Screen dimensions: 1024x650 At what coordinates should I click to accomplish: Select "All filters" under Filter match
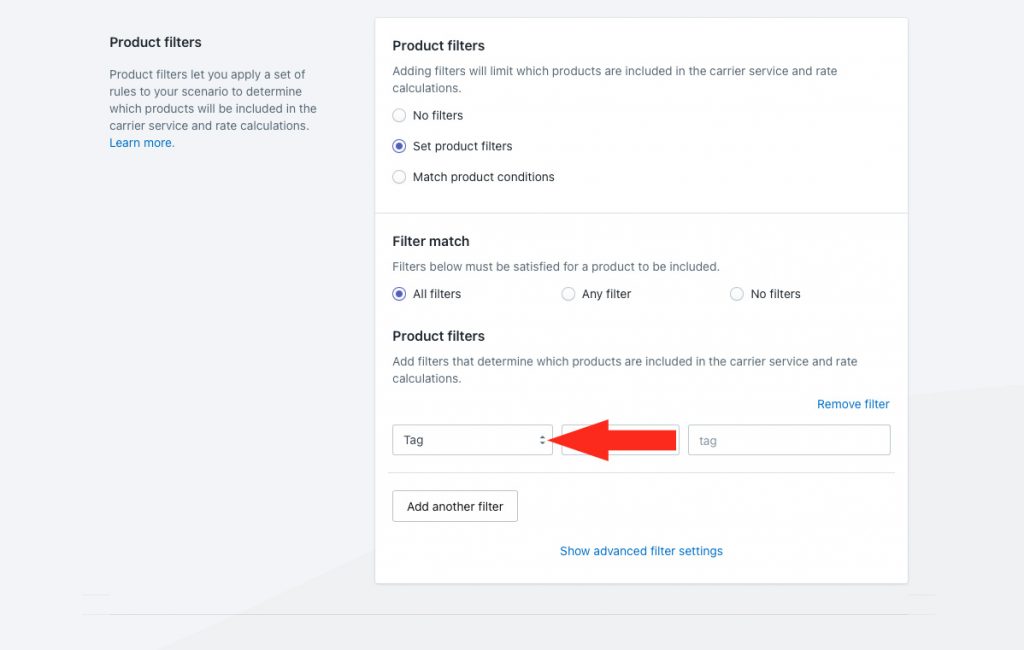click(x=399, y=294)
